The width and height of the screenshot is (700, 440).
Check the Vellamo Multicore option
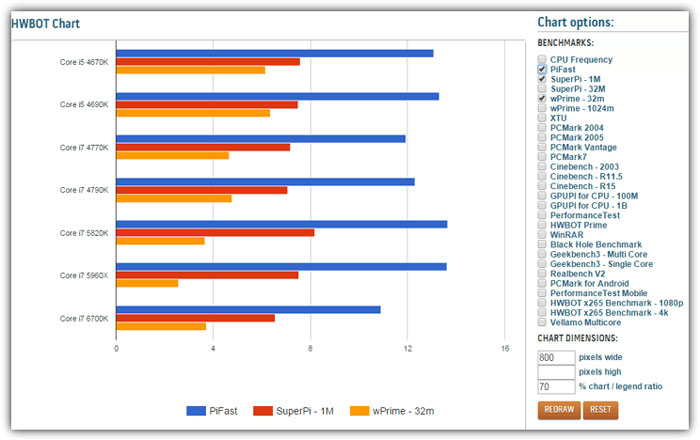pyautogui.click(x=542, y=321)
